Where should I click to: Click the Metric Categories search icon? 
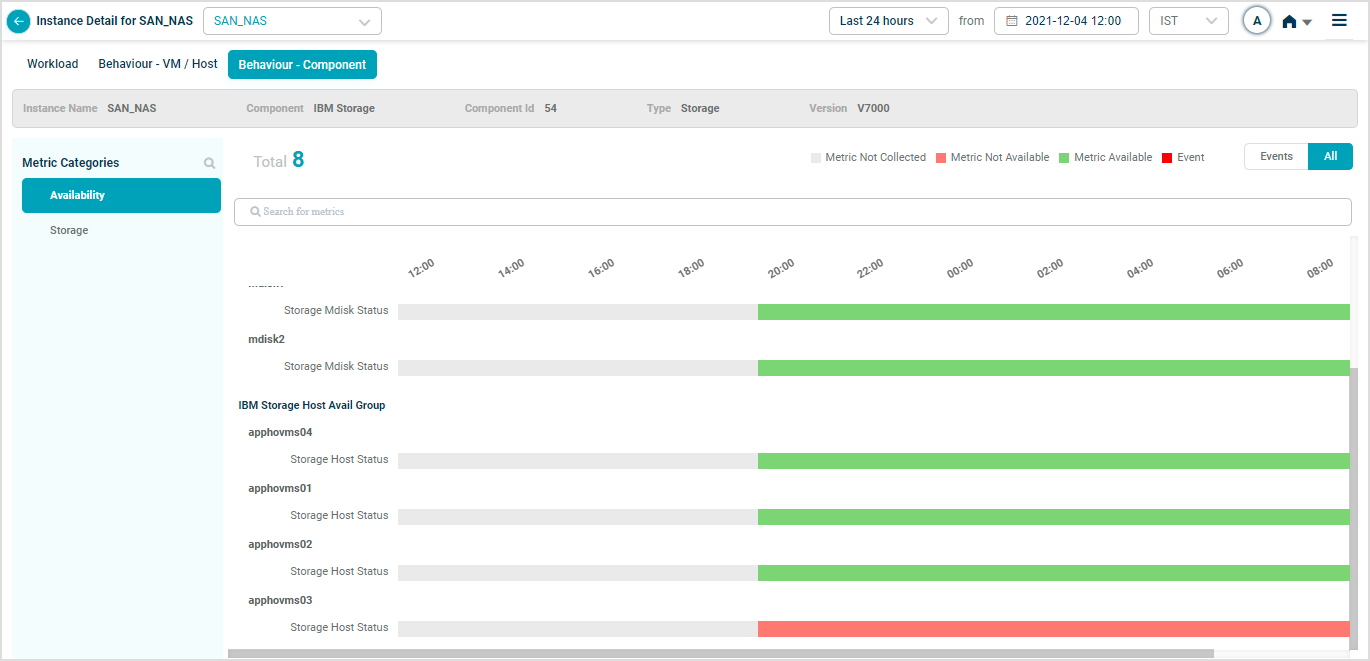(x=209, y=163)
